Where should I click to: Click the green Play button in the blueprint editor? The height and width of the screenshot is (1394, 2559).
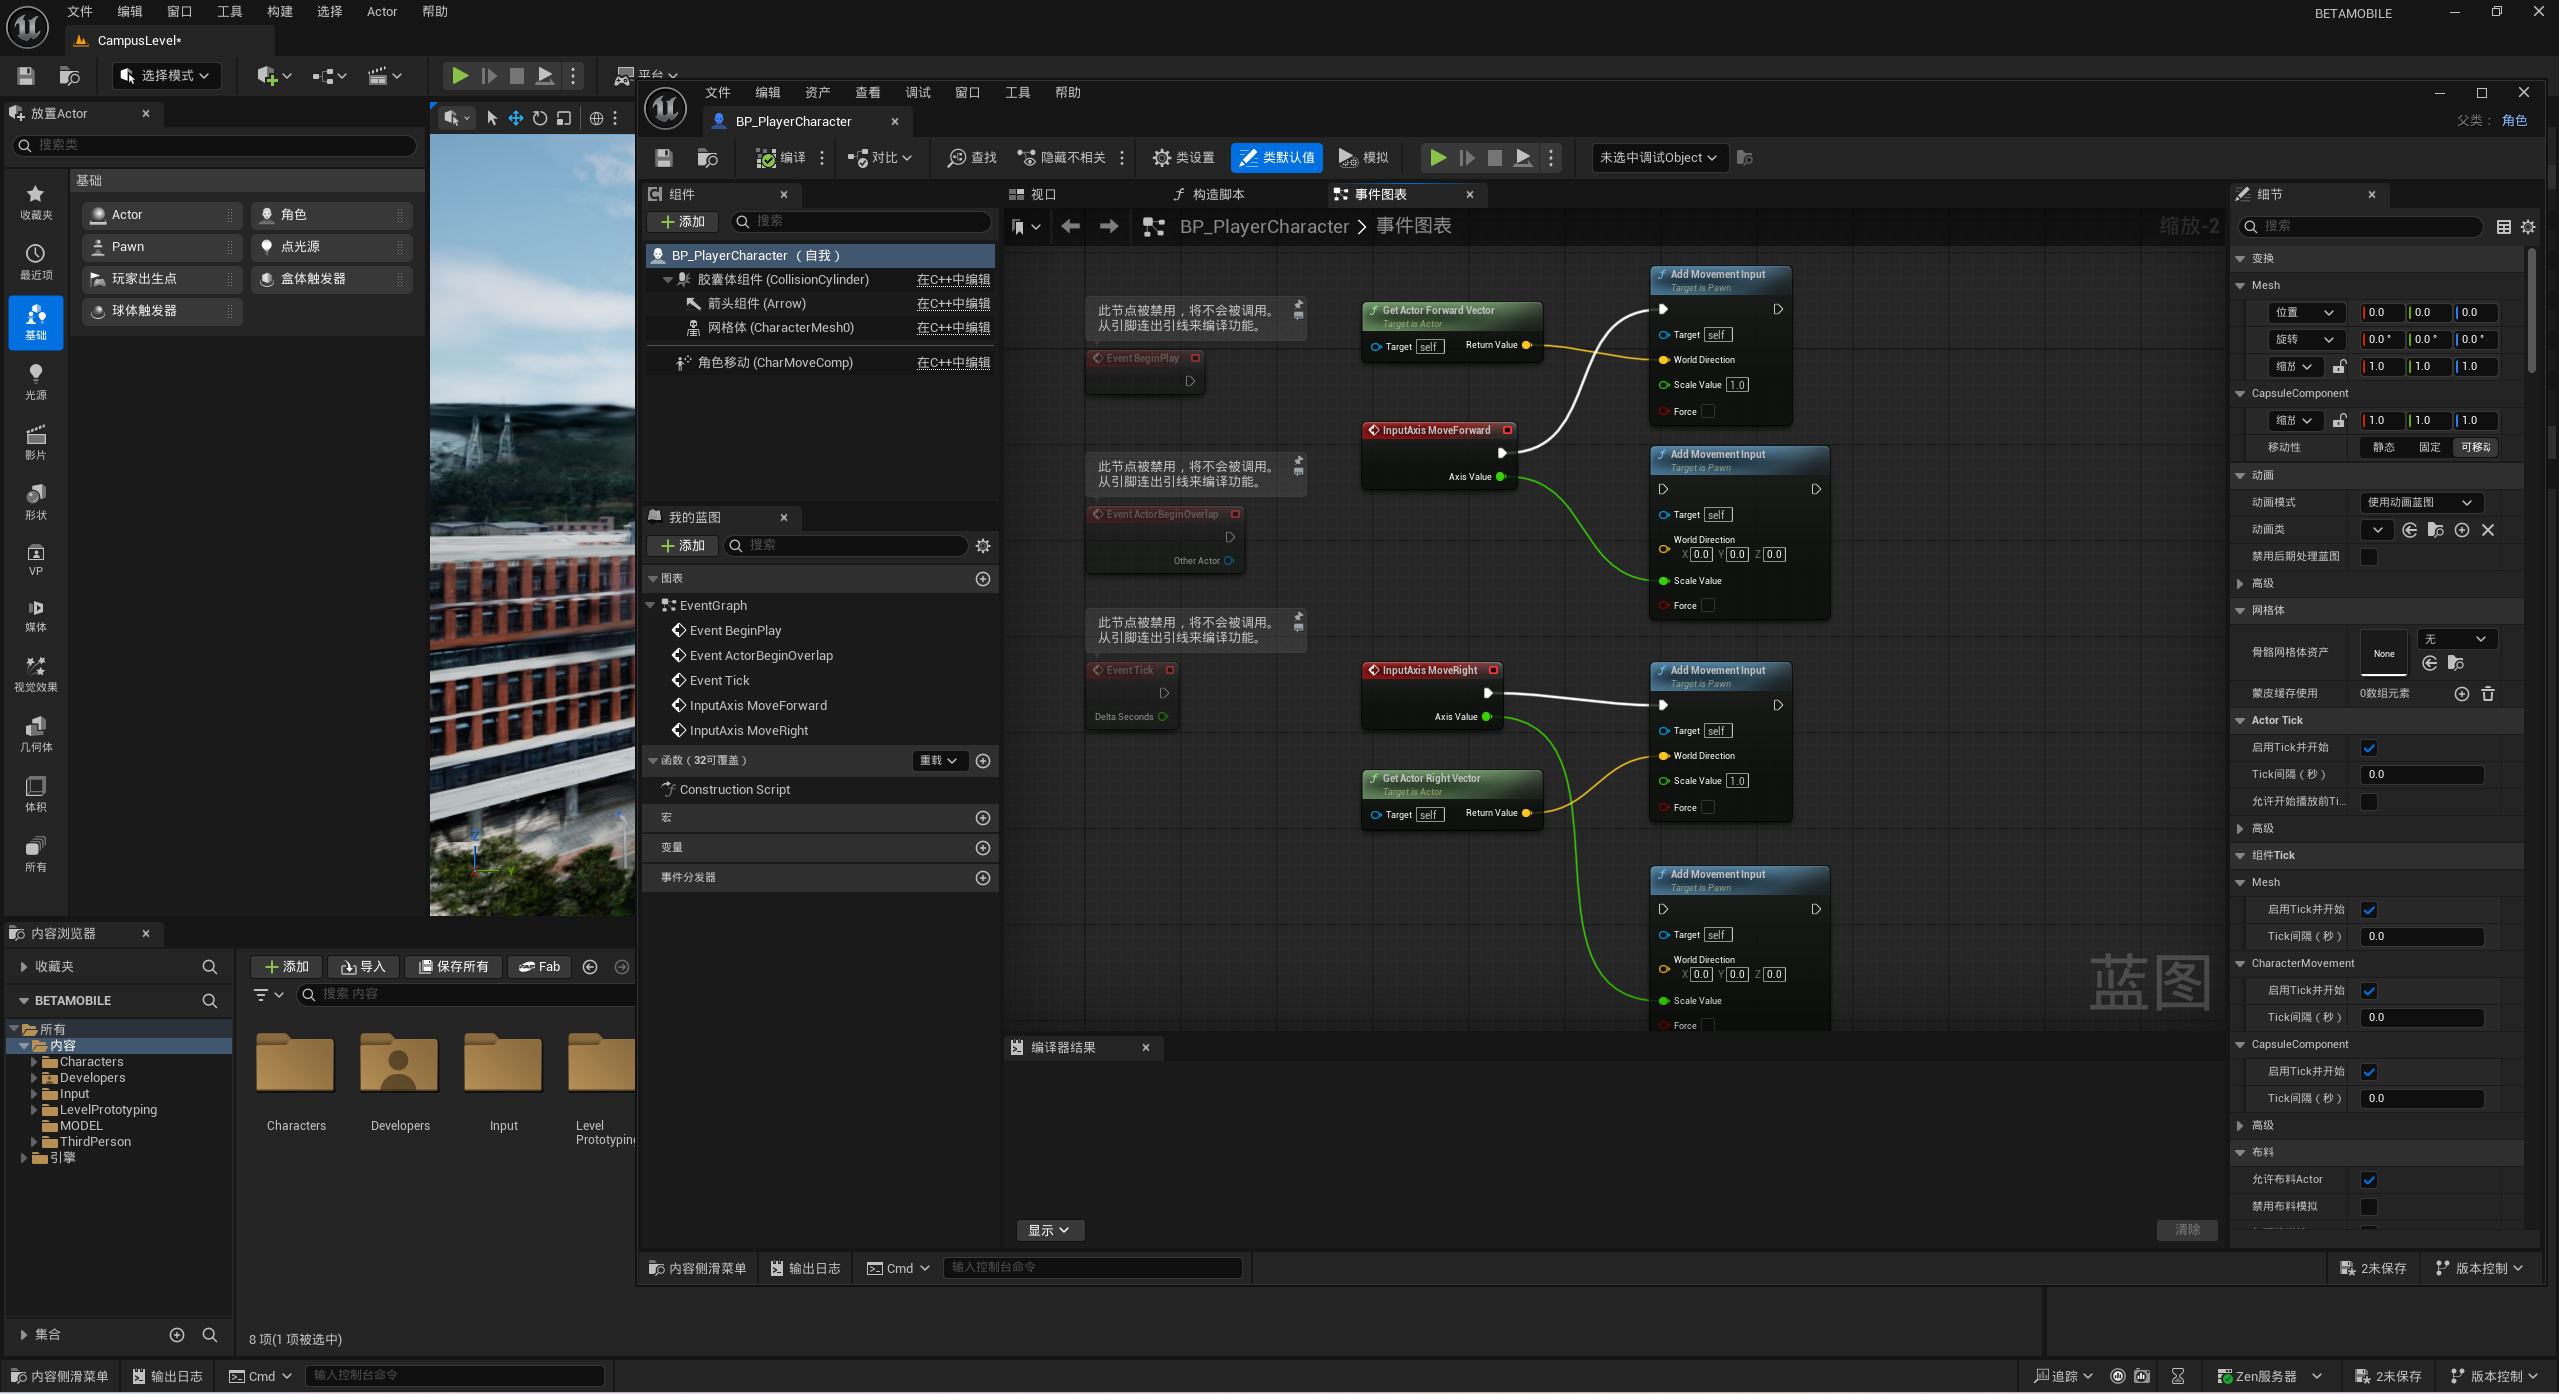click(x=1437, y=158)
